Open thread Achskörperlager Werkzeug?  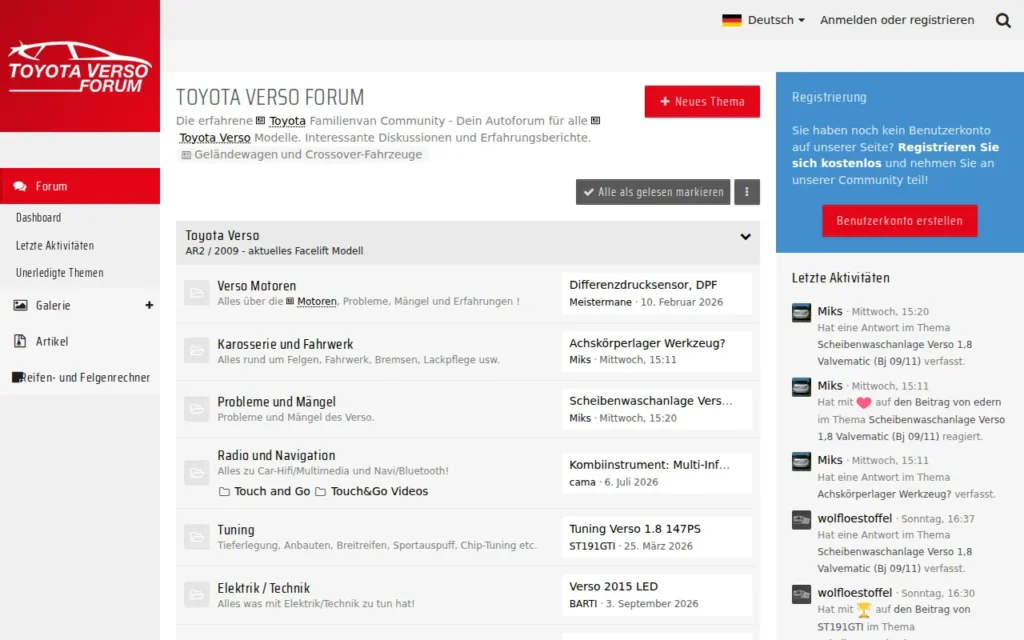(x=647, y=343)
